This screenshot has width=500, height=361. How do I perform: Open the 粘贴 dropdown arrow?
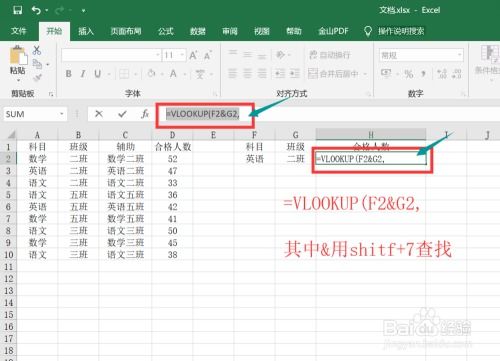click(18, 81)
